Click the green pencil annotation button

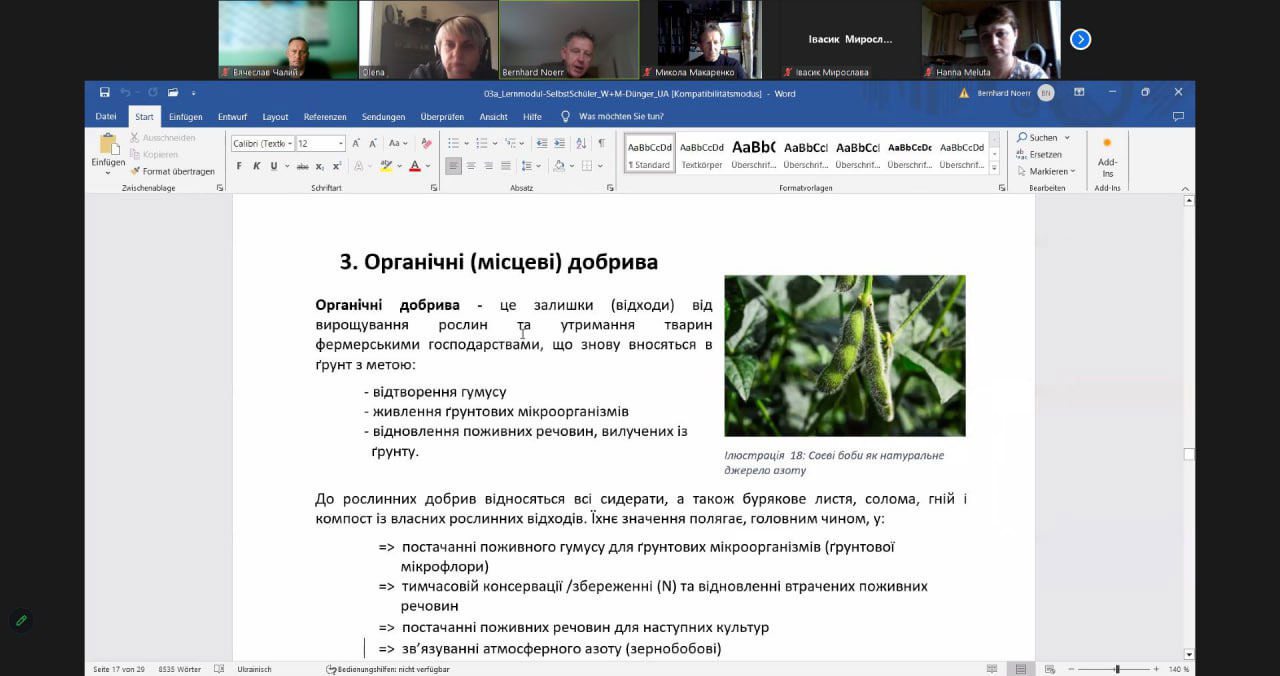click(21, 621)
